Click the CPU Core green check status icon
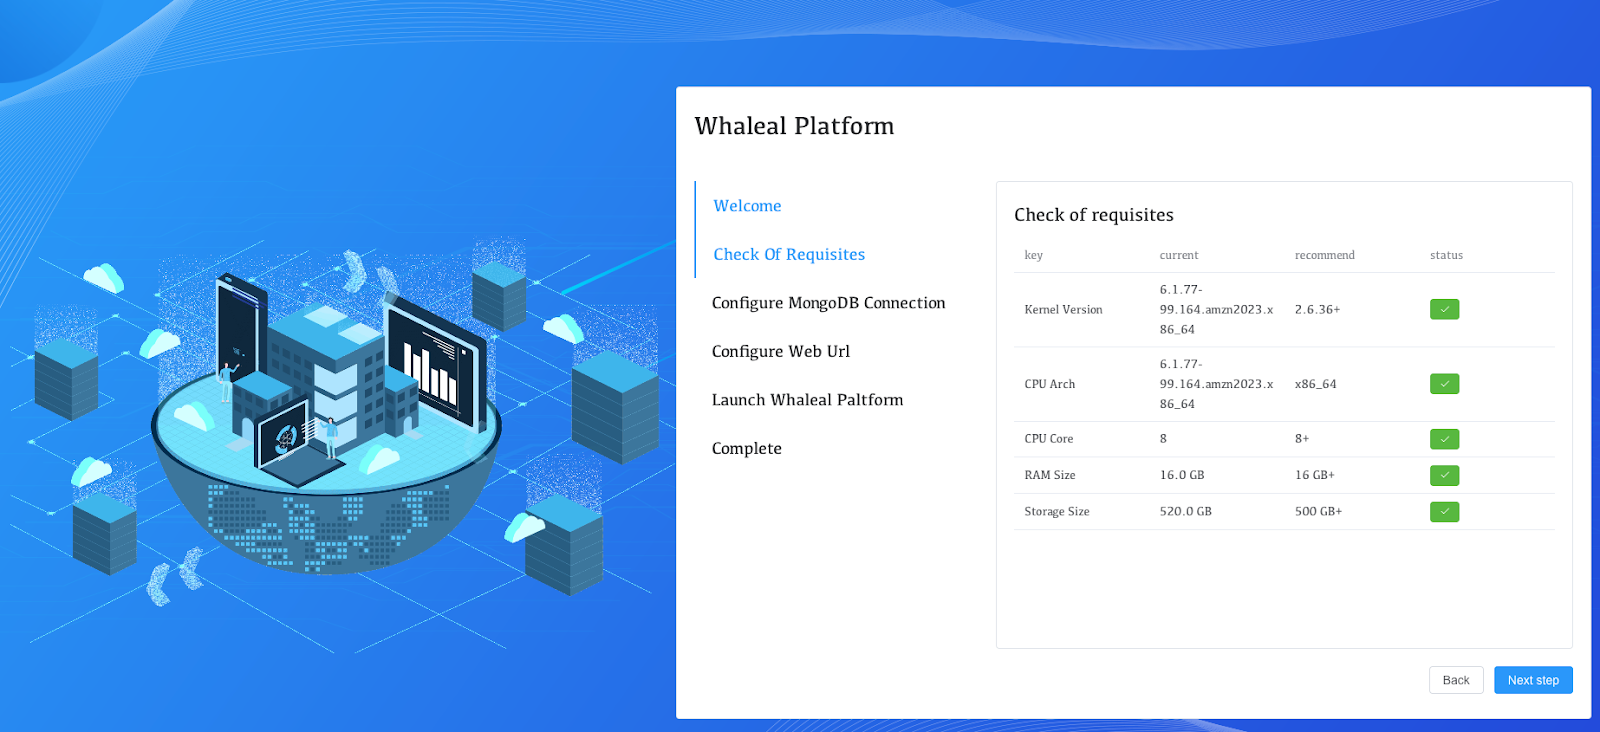Image resolution: width=1600 pixels, height=732 pixels. (x=1444, y=439)
